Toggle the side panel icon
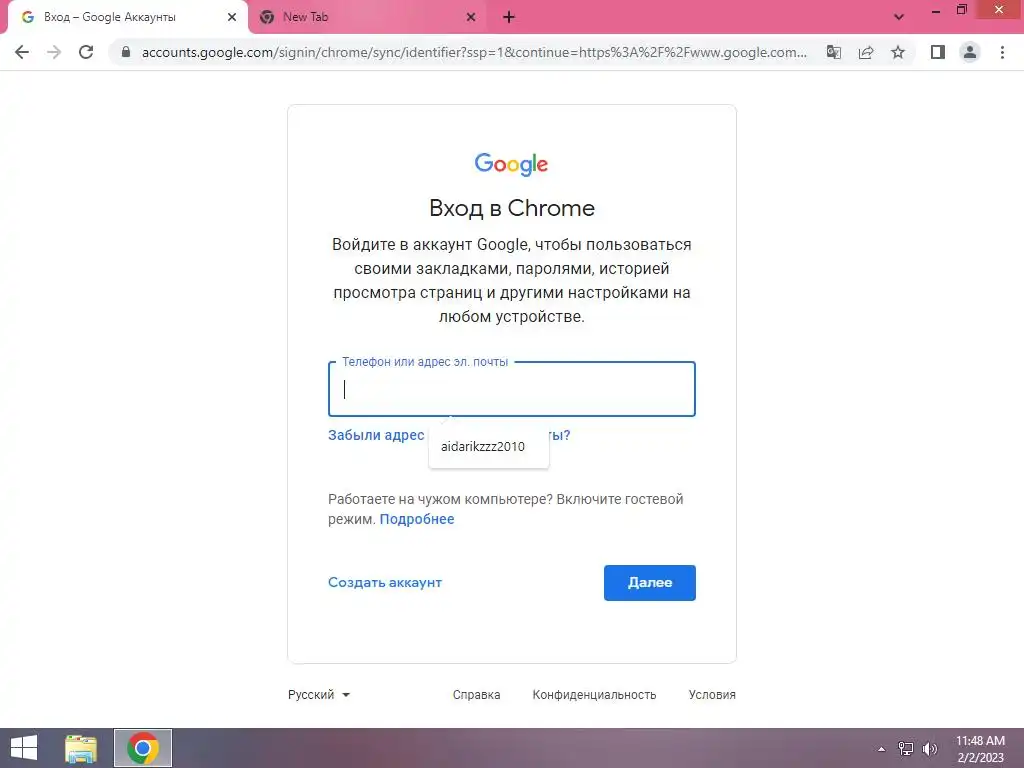 click(x=938, y=52)
